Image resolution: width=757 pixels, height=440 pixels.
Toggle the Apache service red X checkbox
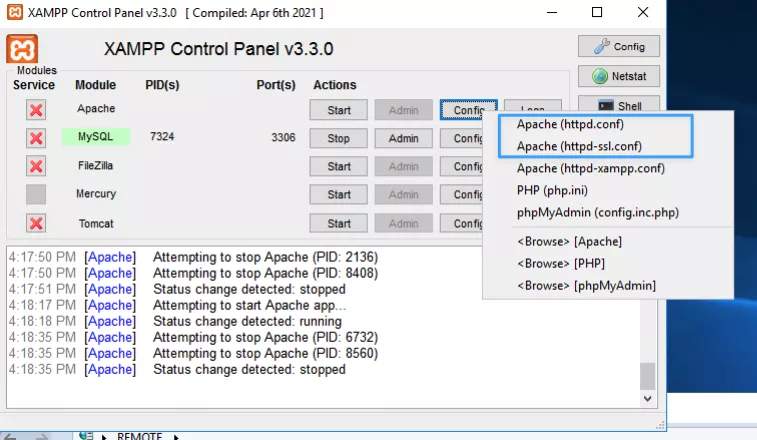[x=36, y=110]
